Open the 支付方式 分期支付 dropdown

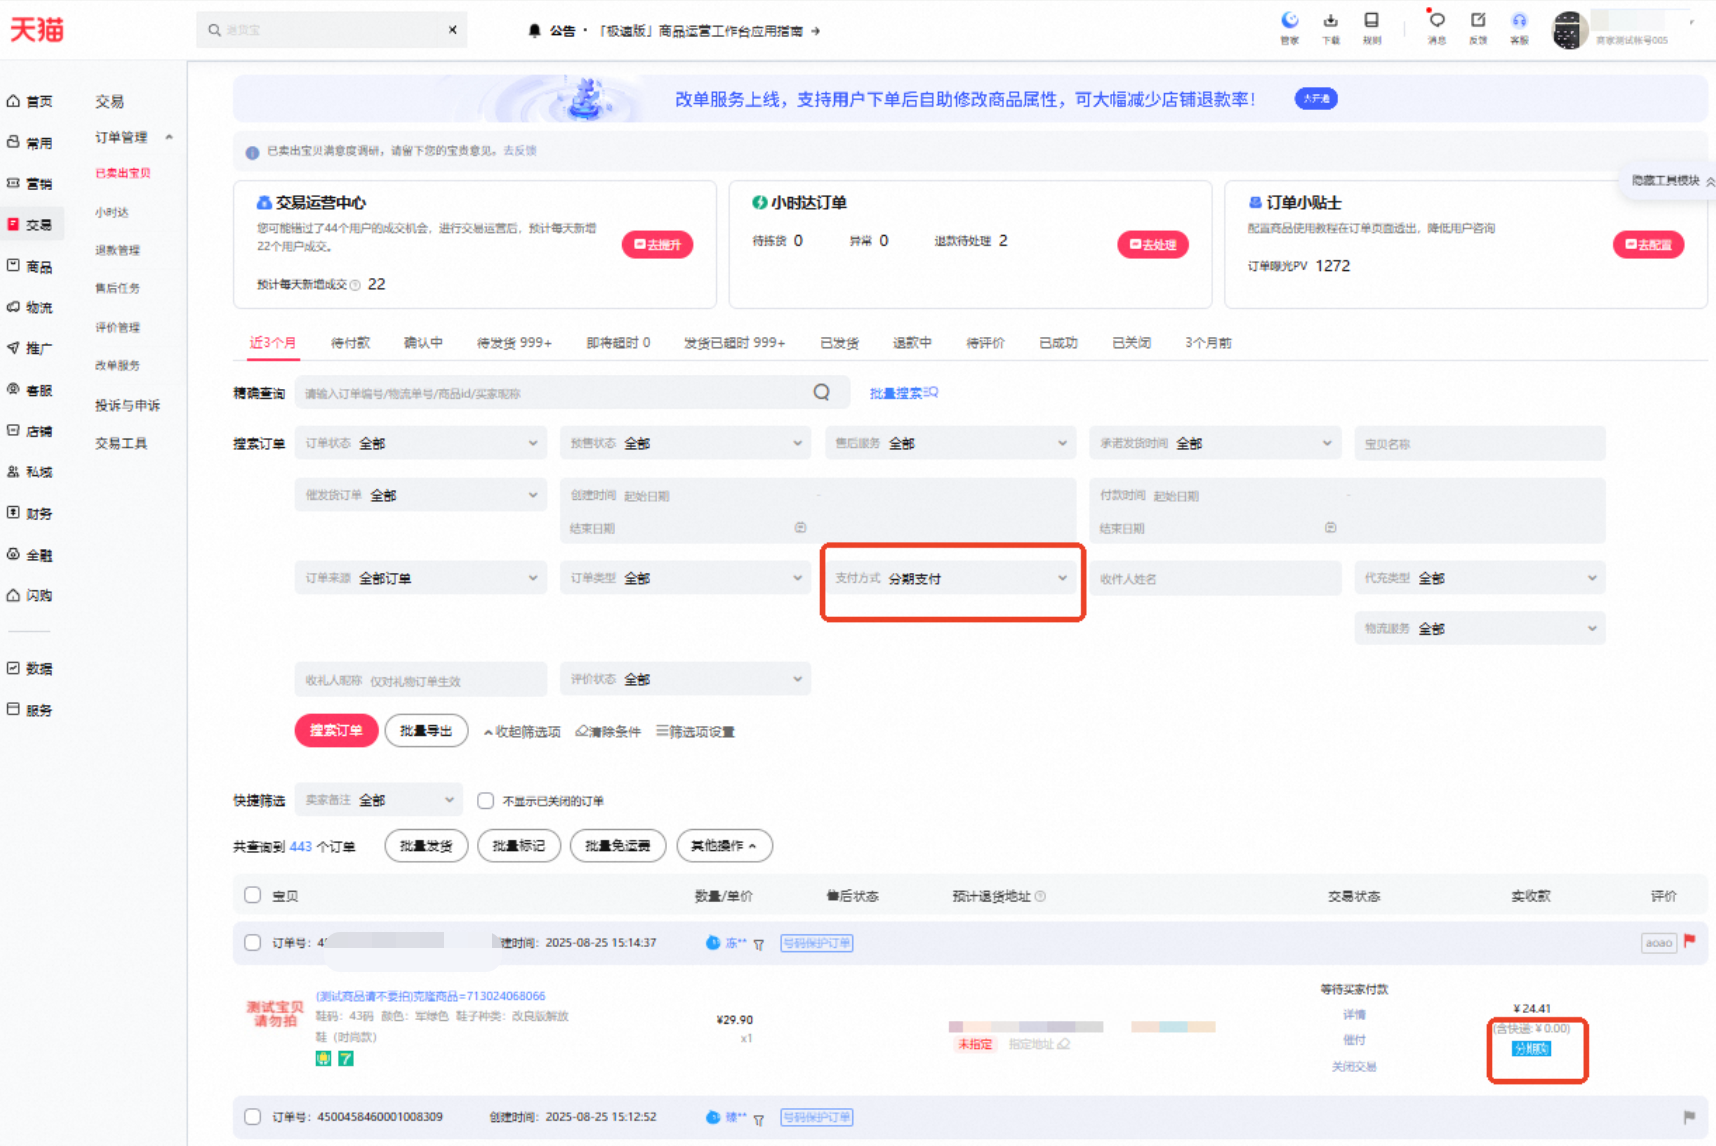tap(951, 578)
